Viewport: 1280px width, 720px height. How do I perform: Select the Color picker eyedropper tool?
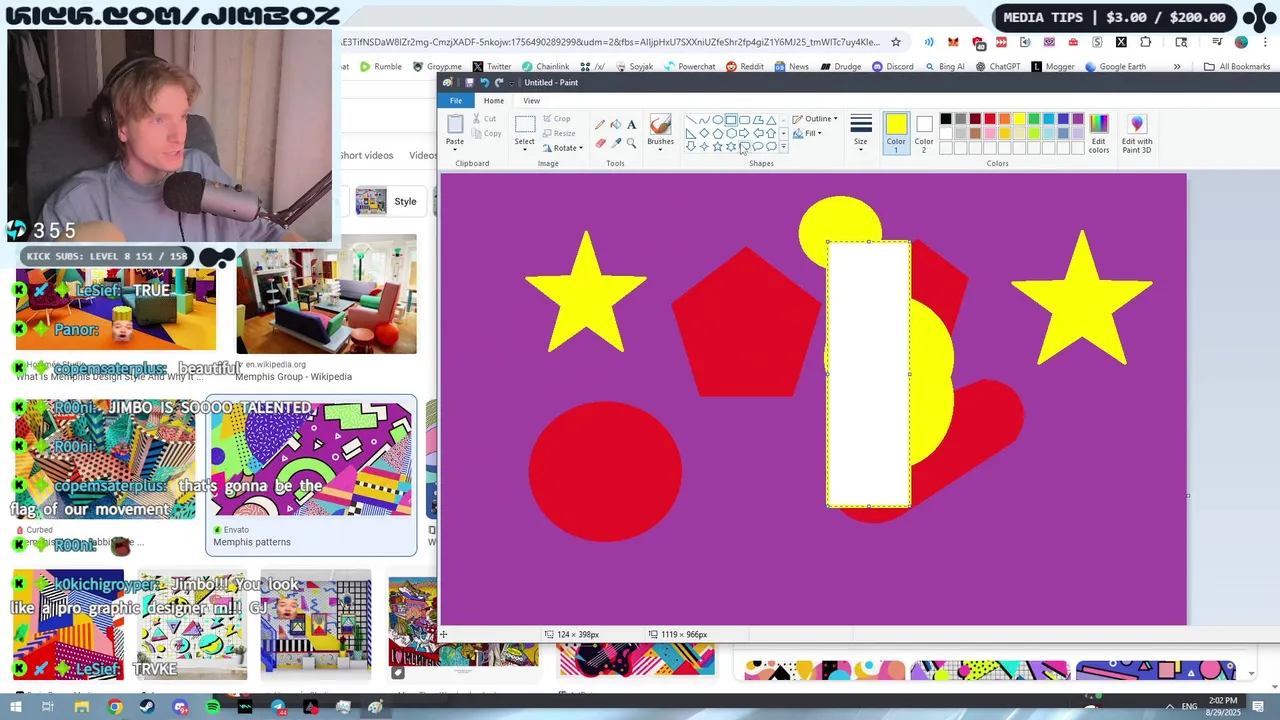coord(615,143)
